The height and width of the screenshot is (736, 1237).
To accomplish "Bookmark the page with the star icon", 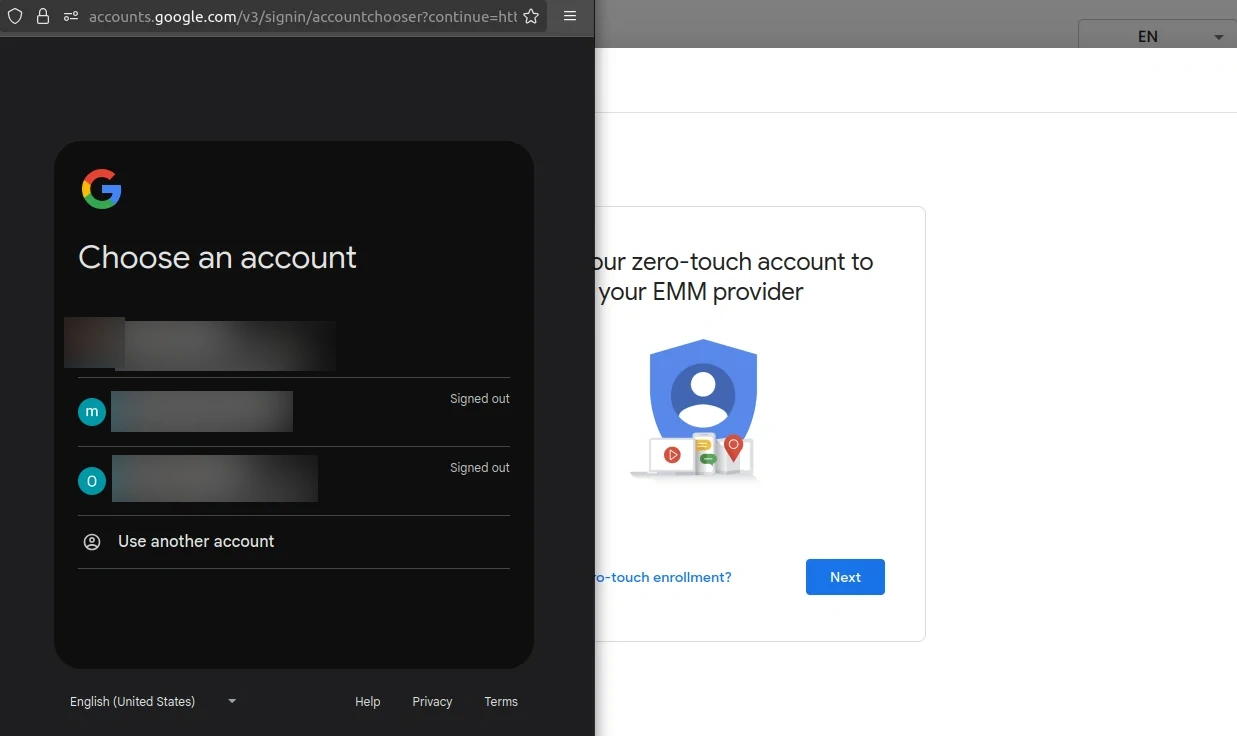I will pyautogui.click(x=531, y=16).
